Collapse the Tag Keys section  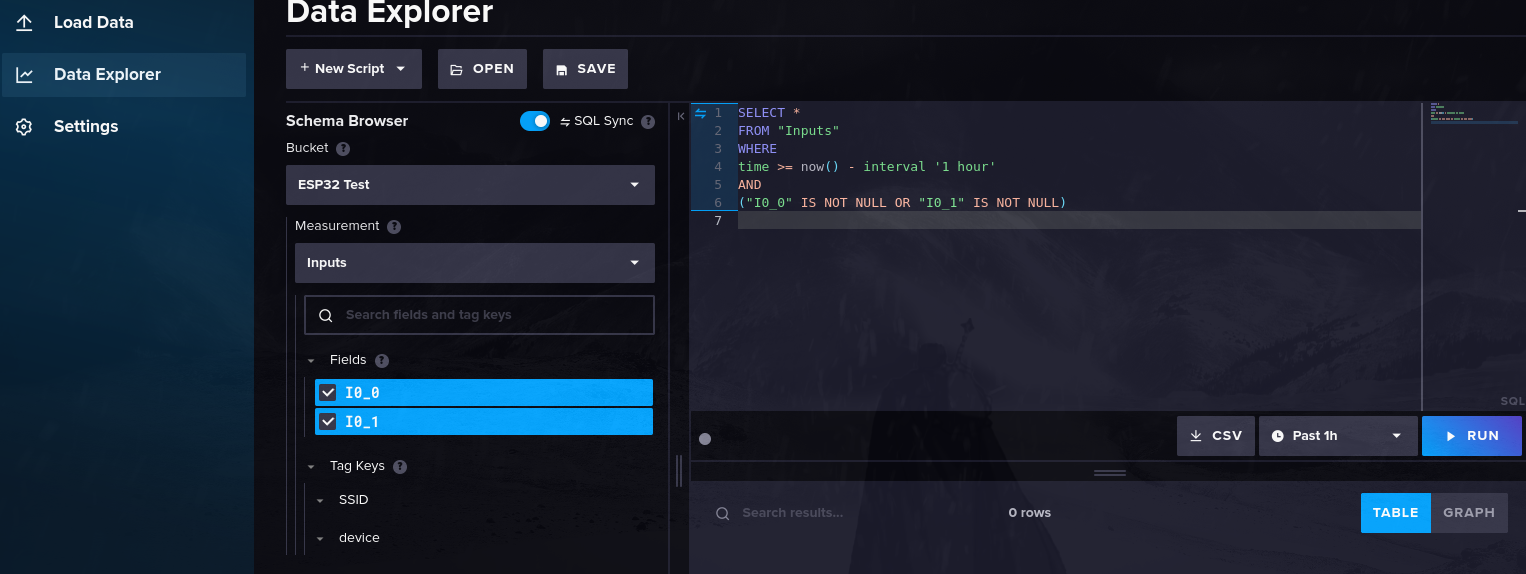pyautogui.click(x=311, y=467)
